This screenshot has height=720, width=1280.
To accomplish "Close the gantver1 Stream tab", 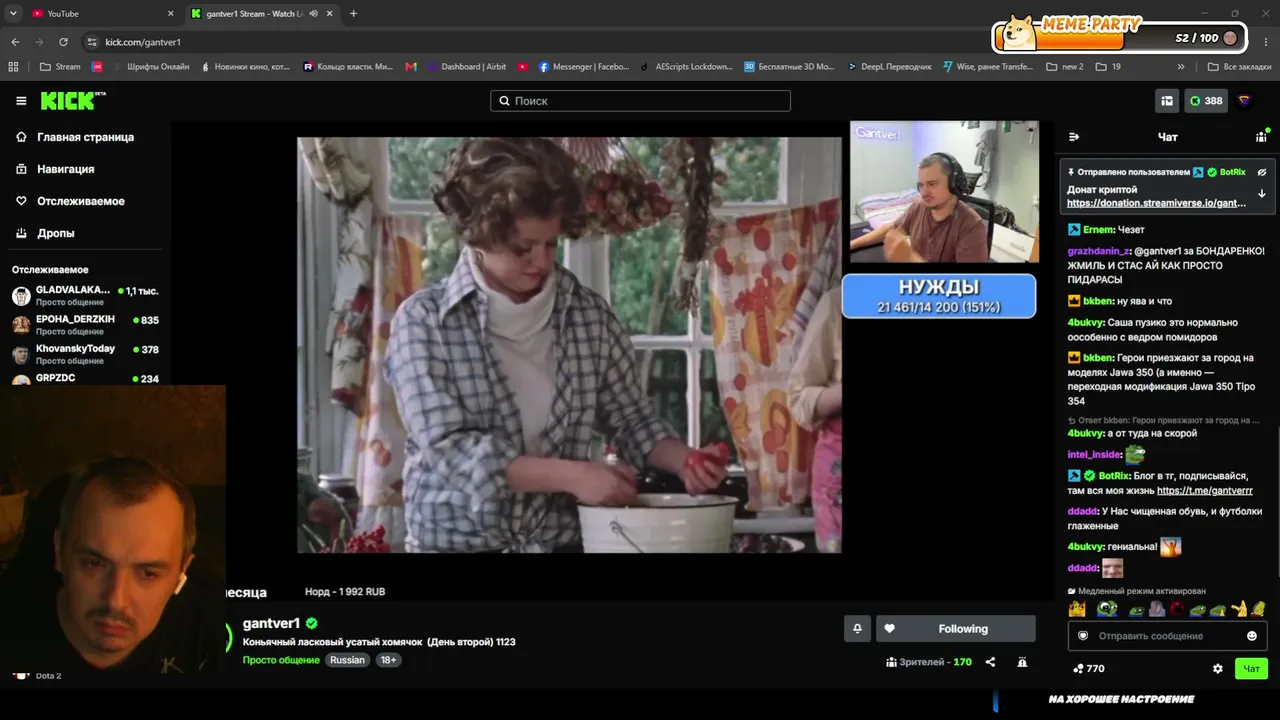I will (x=331, y=14).
